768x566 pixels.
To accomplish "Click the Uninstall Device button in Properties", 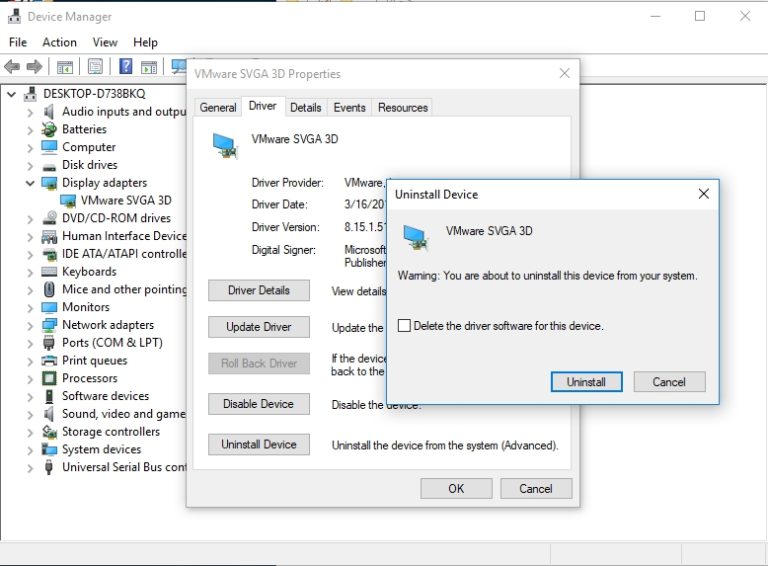I will coord(259,445).
